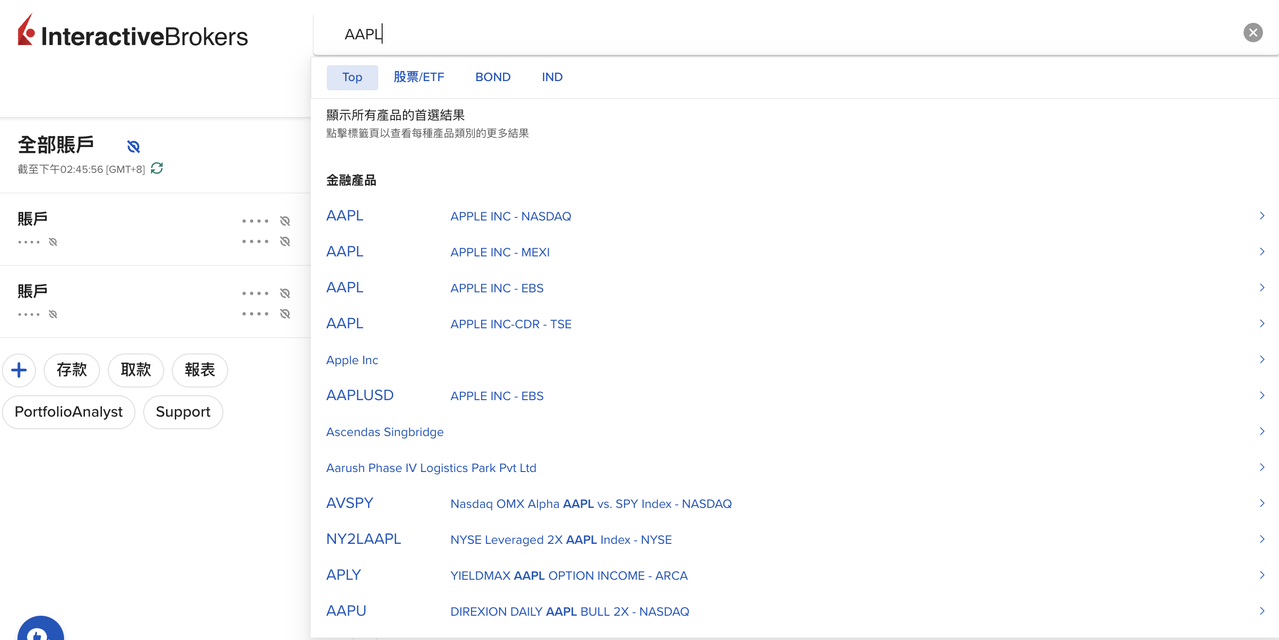Click the 全部賬戶 heading

[x=56, y=146]
